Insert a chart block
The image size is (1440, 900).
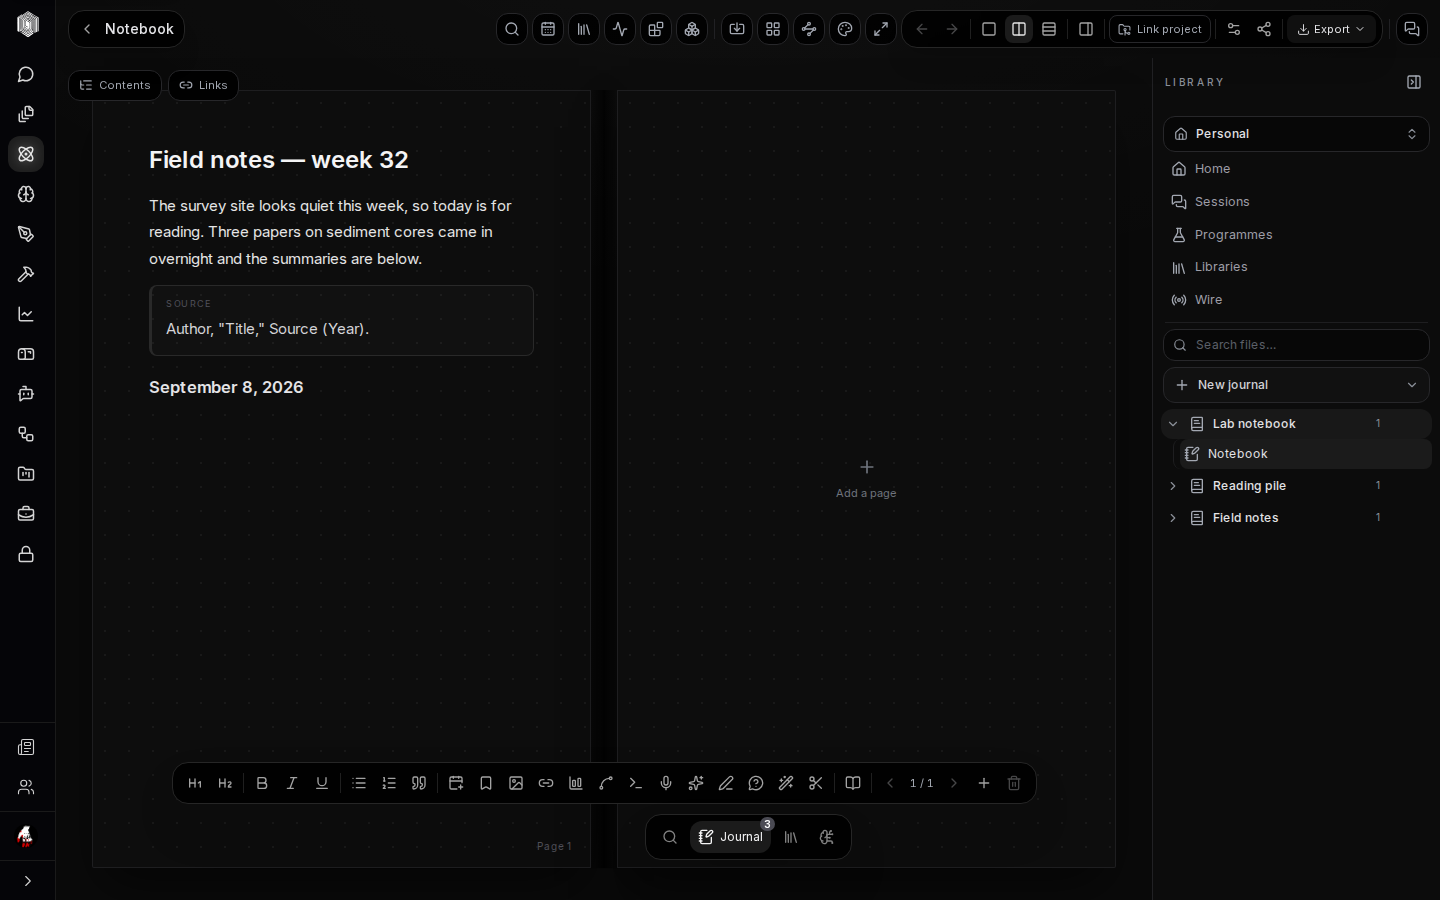pos(576,783)
